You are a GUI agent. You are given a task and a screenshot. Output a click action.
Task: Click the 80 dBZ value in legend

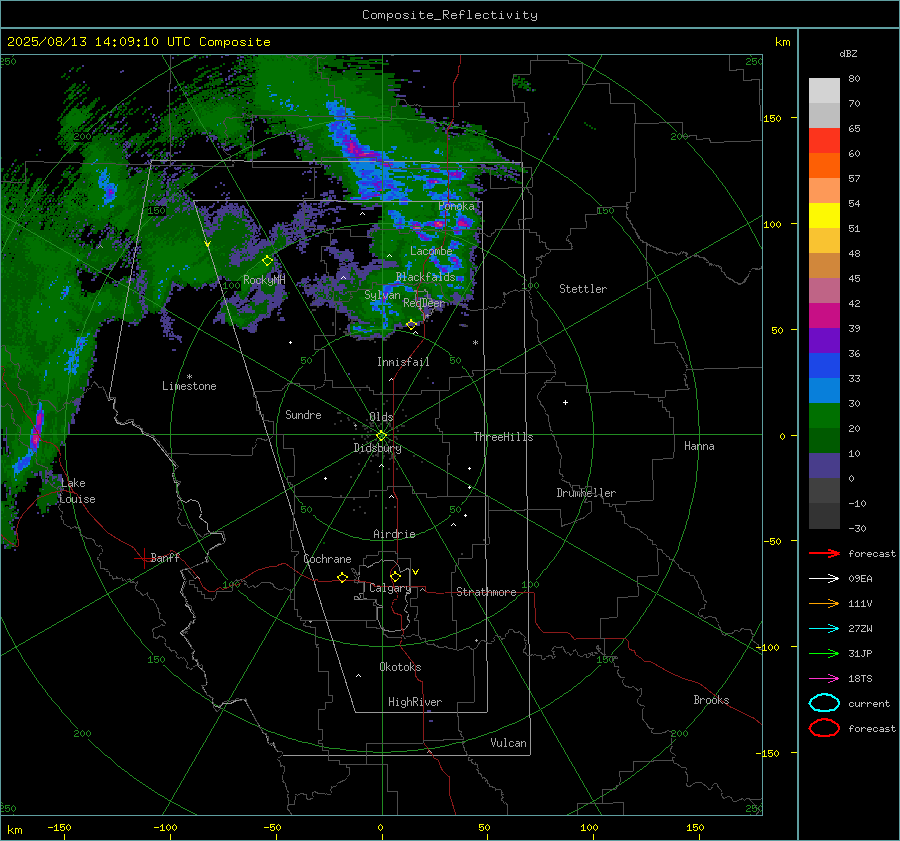(854, 79)
